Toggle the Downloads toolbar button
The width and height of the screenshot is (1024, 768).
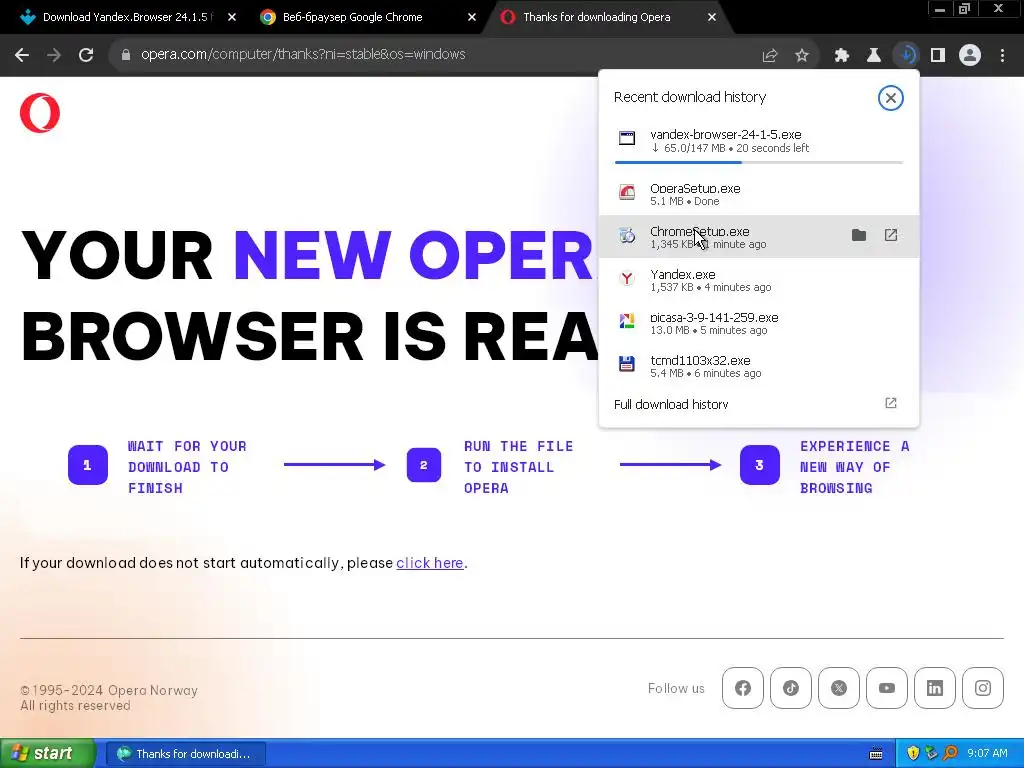[x=906, y=55]
